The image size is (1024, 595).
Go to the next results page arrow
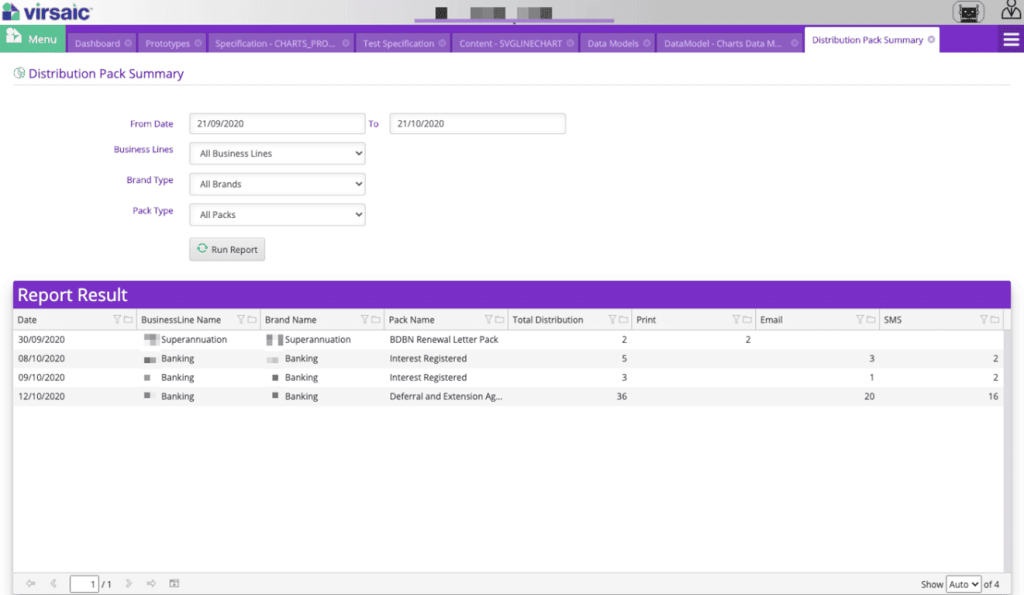(x=128, y=584)
